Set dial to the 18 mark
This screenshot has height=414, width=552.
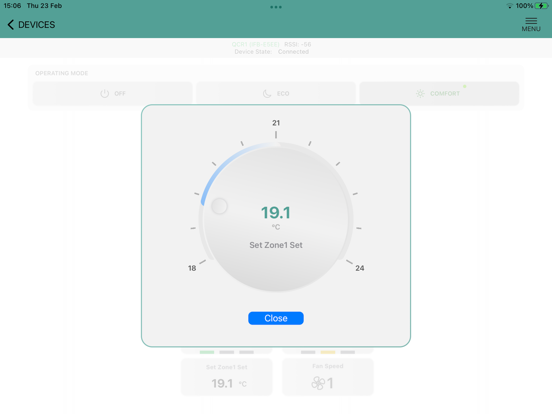[192, 268]
